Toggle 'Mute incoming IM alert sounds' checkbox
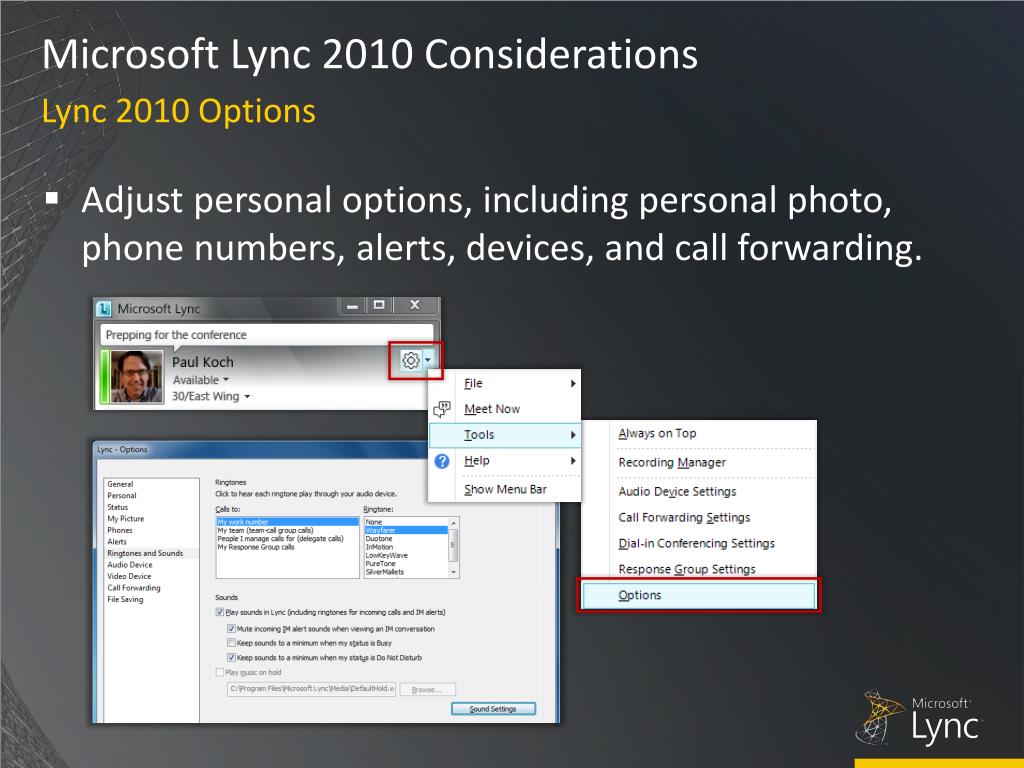Viewport: 1024px width, 768px height. pyautogui.click(x=231, y=628)
